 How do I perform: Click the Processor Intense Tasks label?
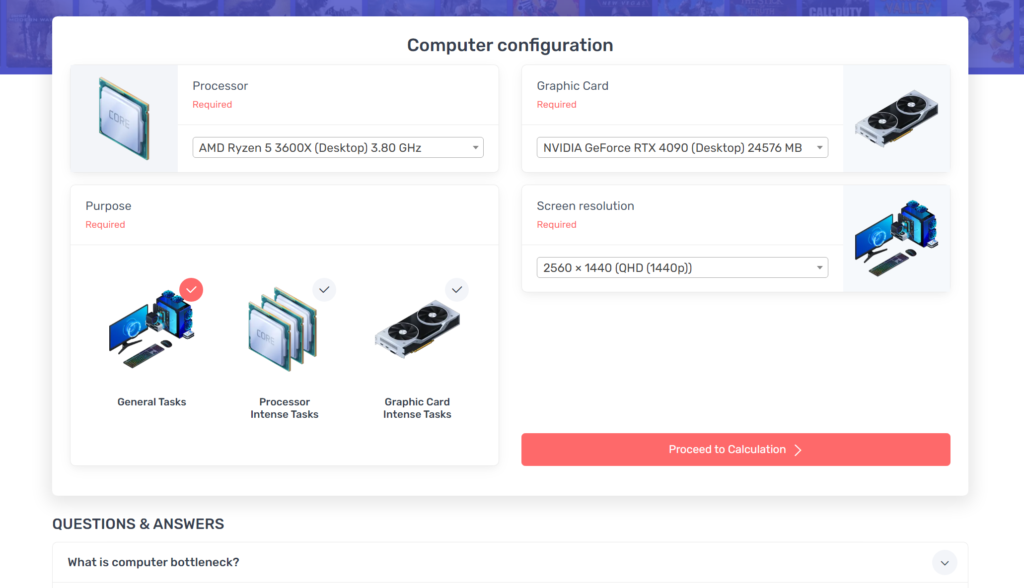point(284,408)
